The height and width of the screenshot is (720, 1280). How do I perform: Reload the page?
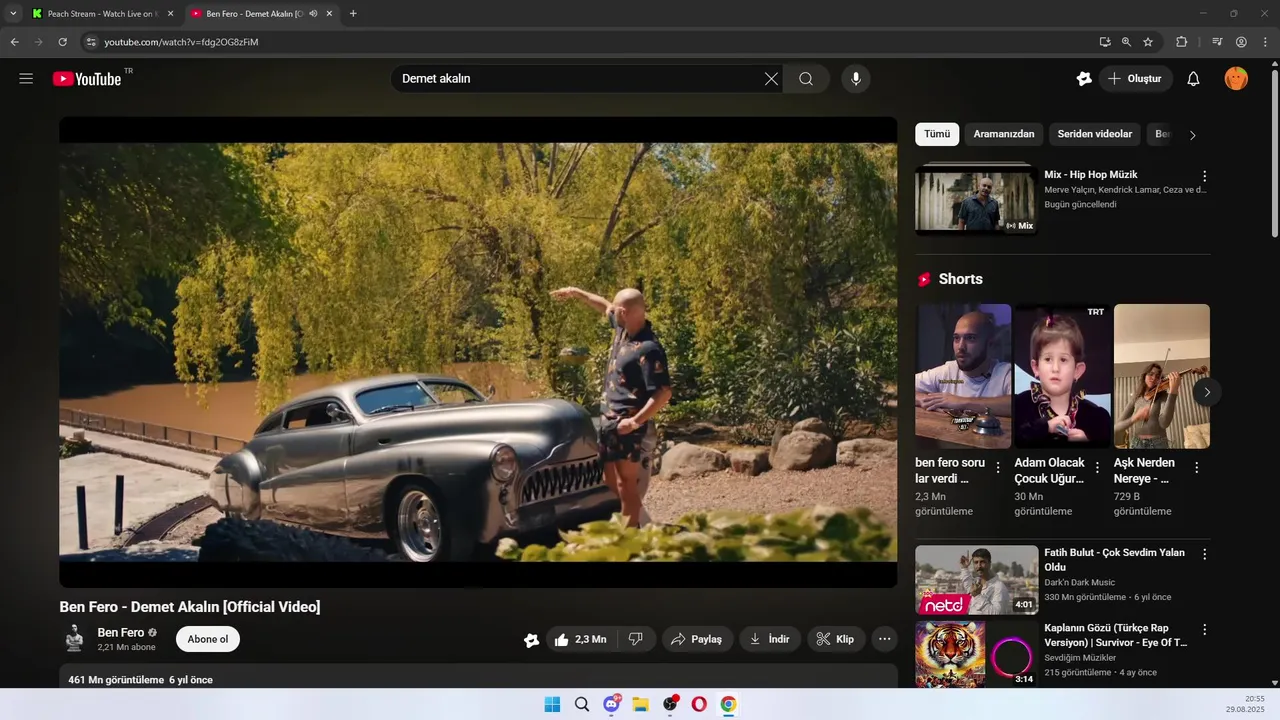[62, 42]
